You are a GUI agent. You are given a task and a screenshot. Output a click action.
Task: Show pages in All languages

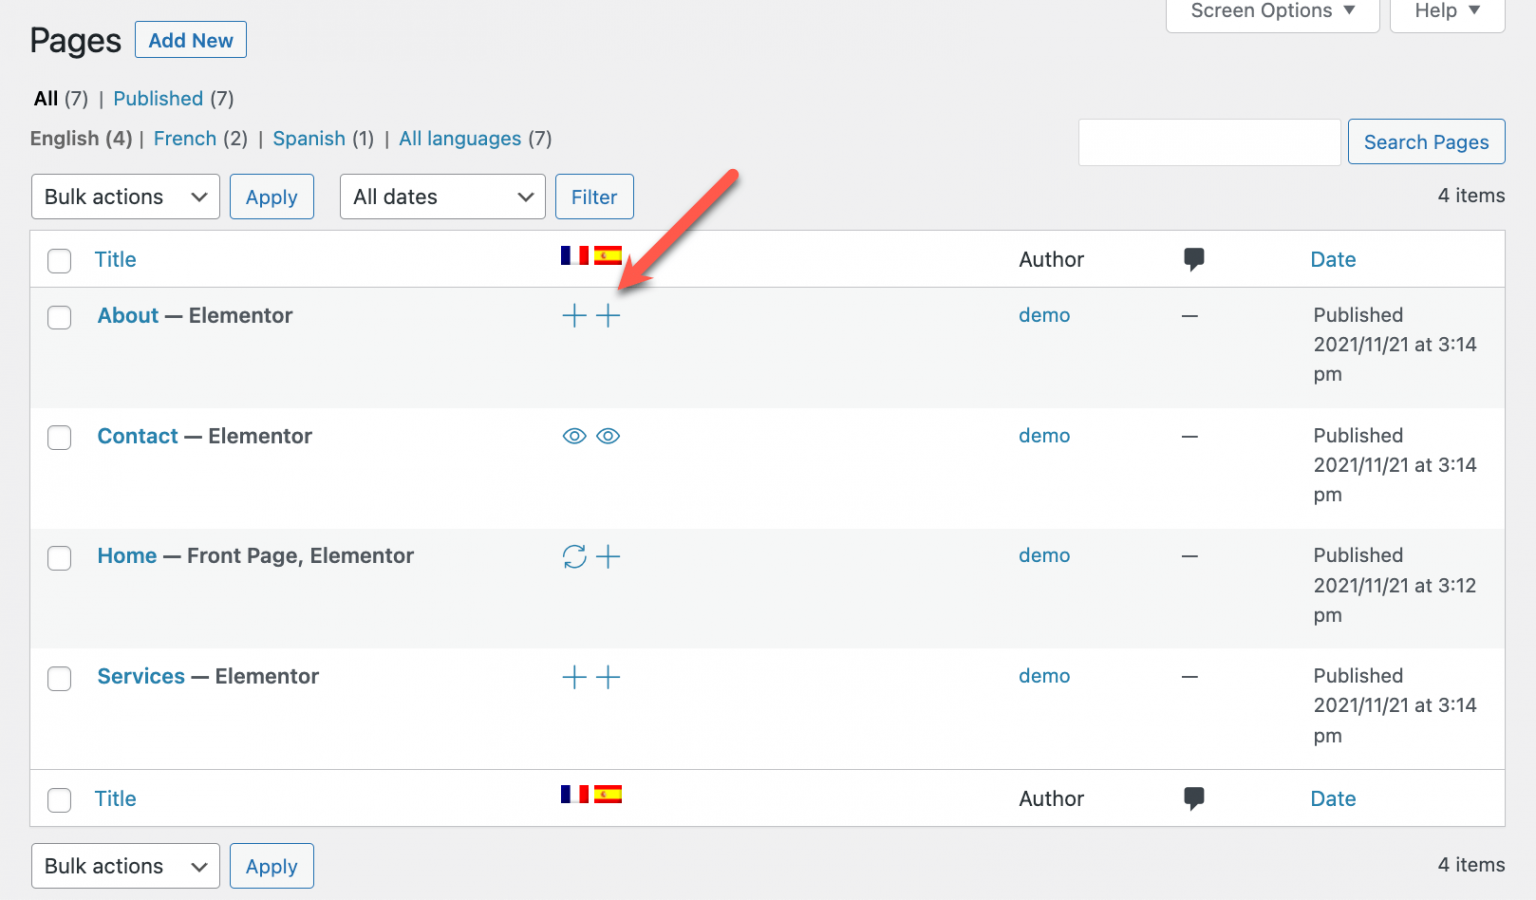[460, 139]
